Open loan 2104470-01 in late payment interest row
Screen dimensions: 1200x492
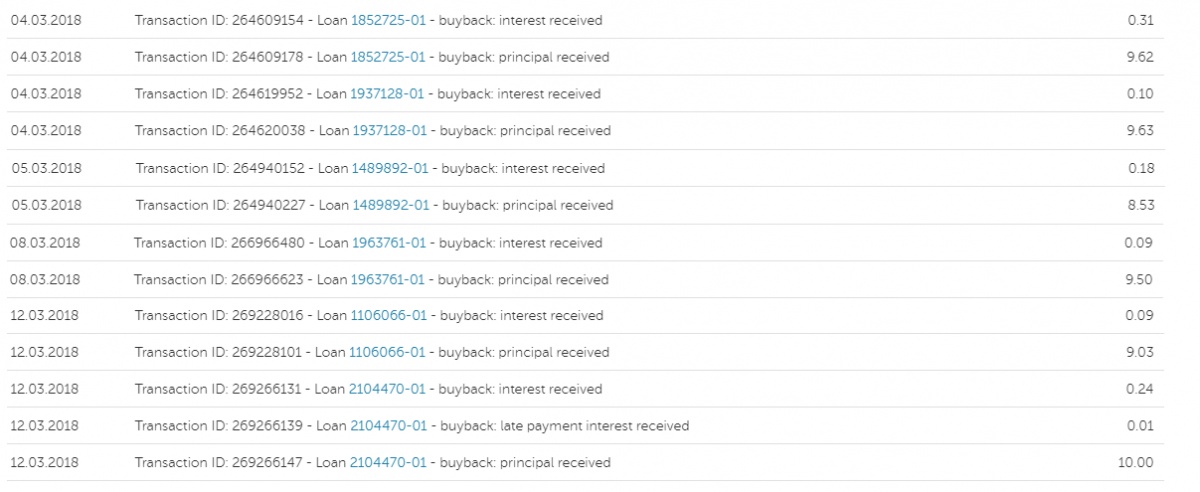tap(389, 426)
